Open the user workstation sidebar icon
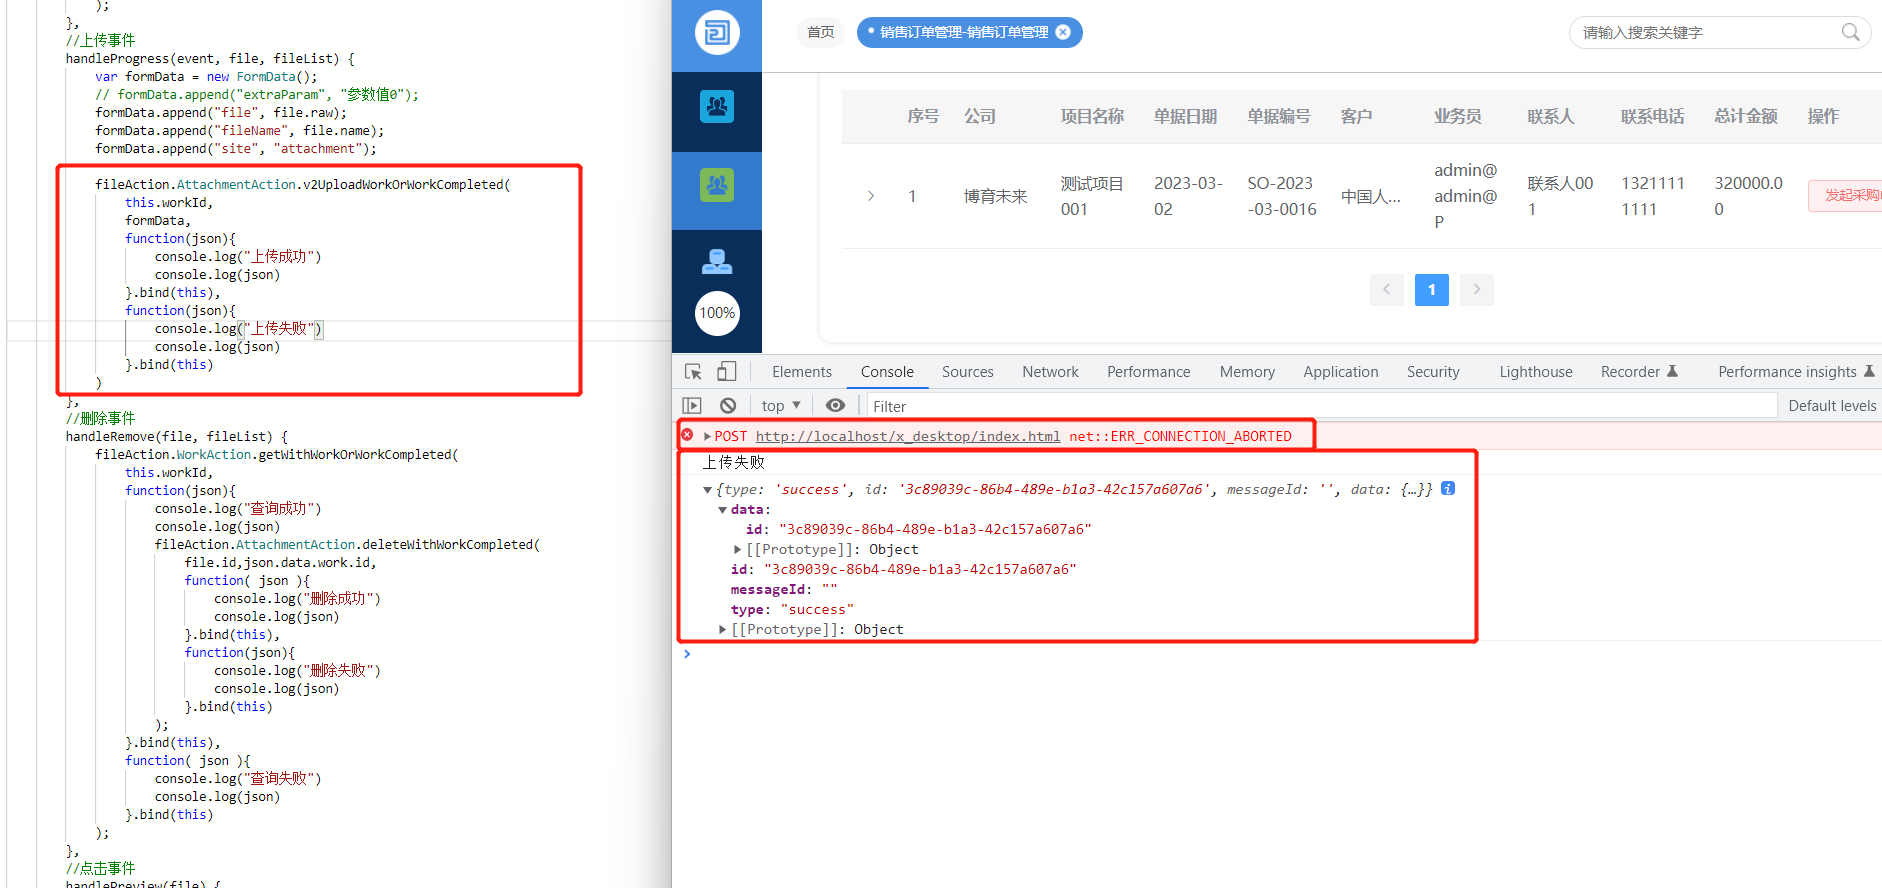The image size is (1882, 888). click(717, 262)
